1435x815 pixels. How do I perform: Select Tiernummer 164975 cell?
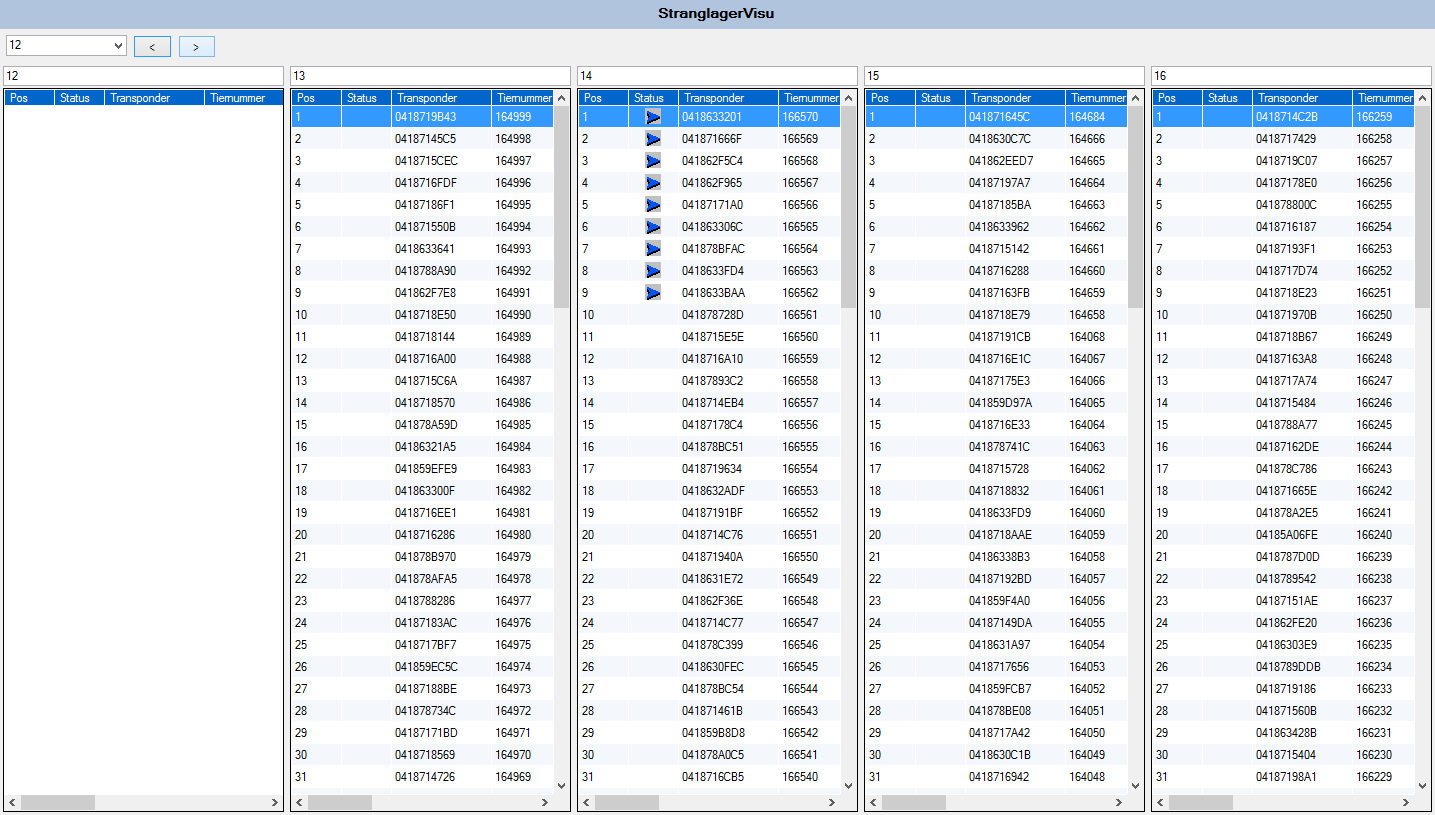tap(522, 645)
